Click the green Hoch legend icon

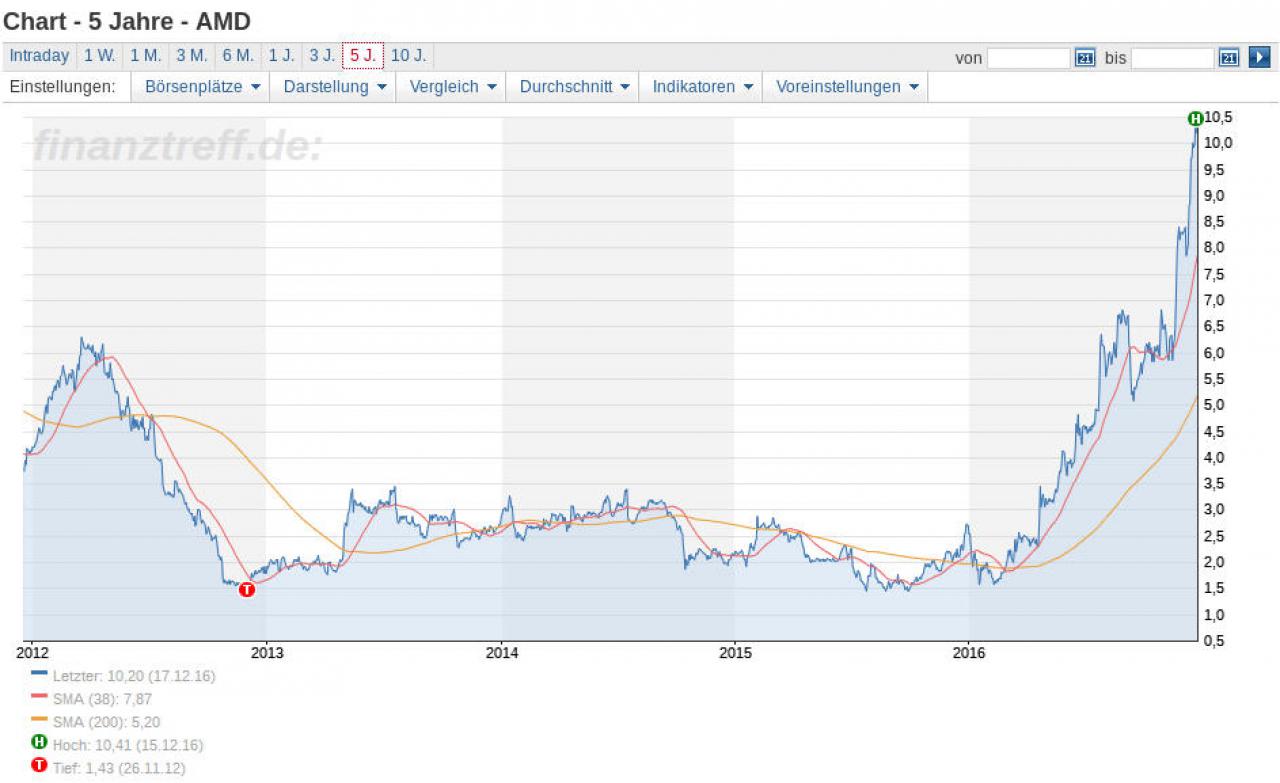click(39, 744)
